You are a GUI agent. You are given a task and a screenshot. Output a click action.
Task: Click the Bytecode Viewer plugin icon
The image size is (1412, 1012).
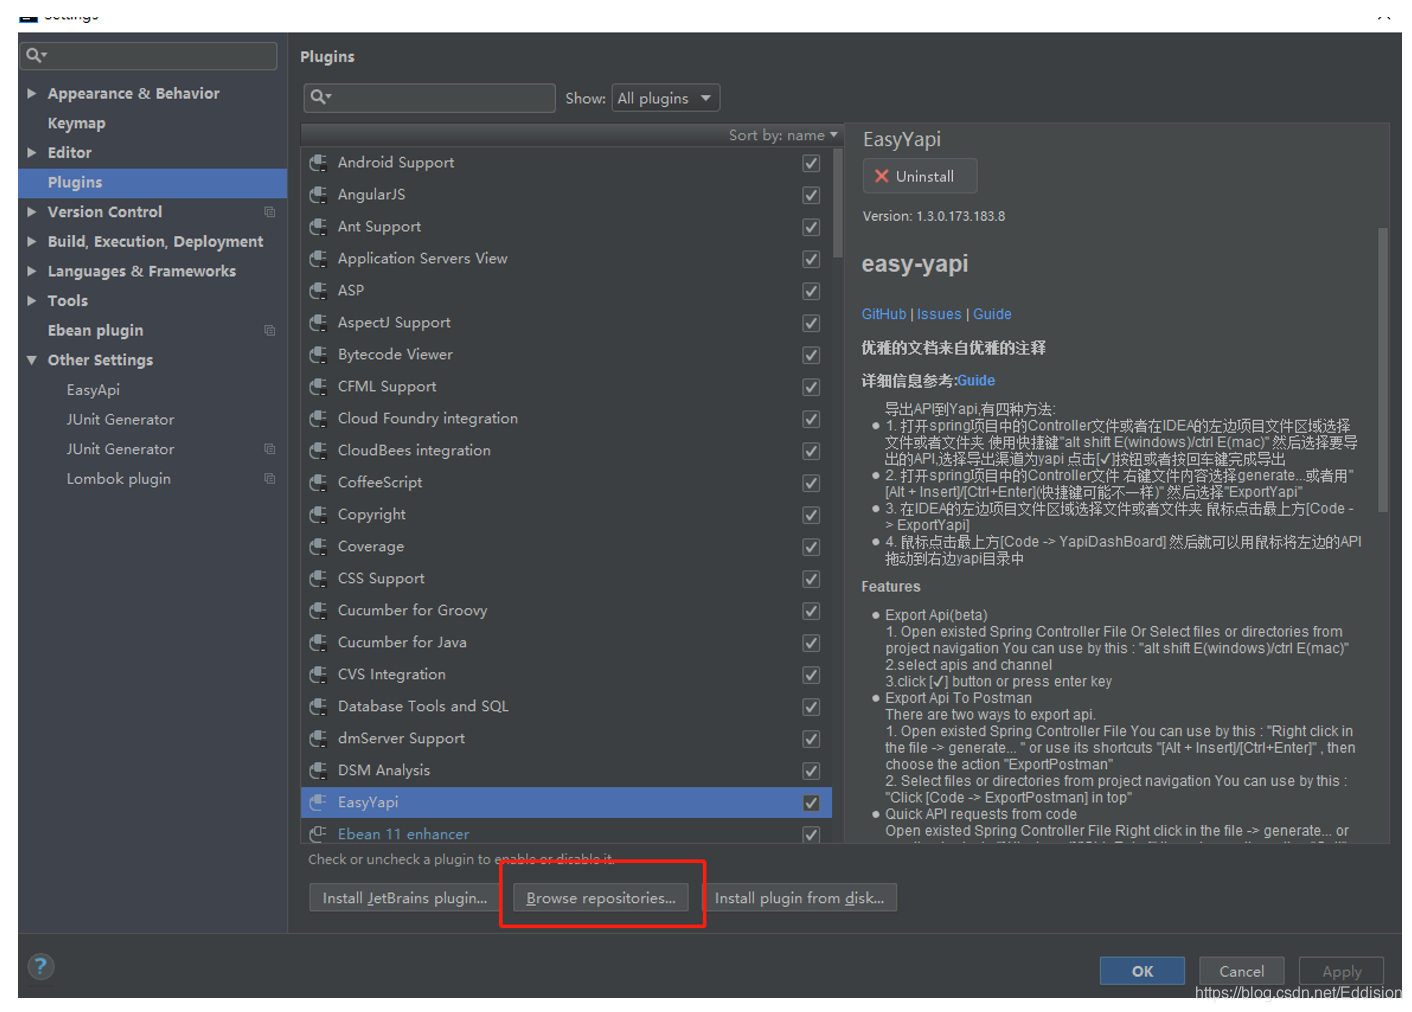click(x=318, y=354)
